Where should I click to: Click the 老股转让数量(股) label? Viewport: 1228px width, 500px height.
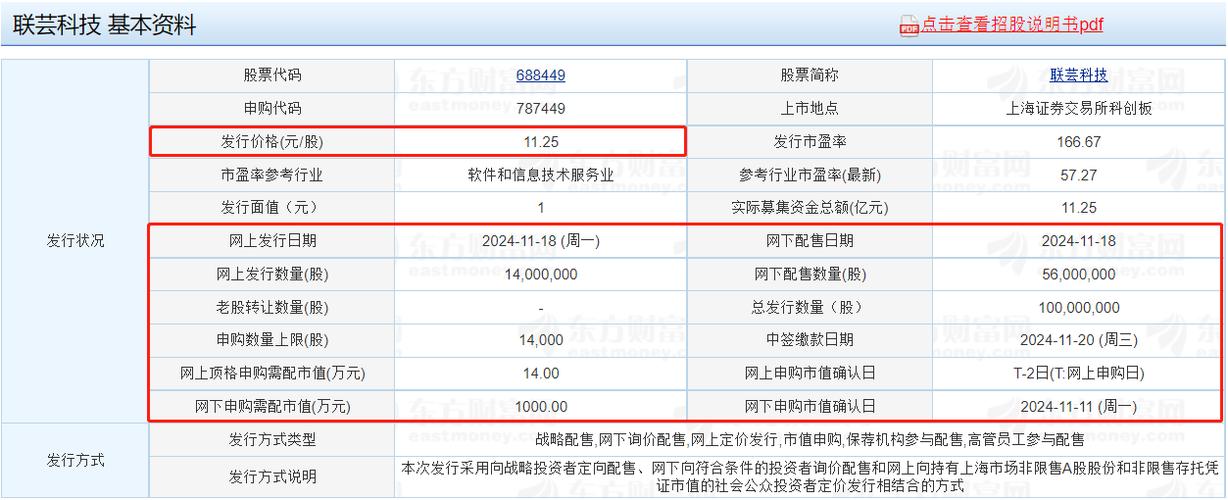coord(272,307)
